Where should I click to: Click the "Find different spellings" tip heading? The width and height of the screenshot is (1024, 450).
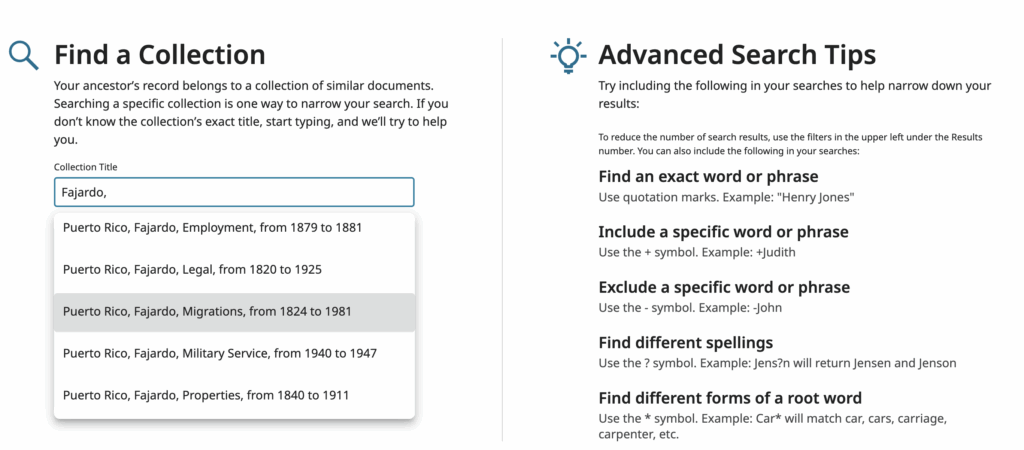[685, 342]
